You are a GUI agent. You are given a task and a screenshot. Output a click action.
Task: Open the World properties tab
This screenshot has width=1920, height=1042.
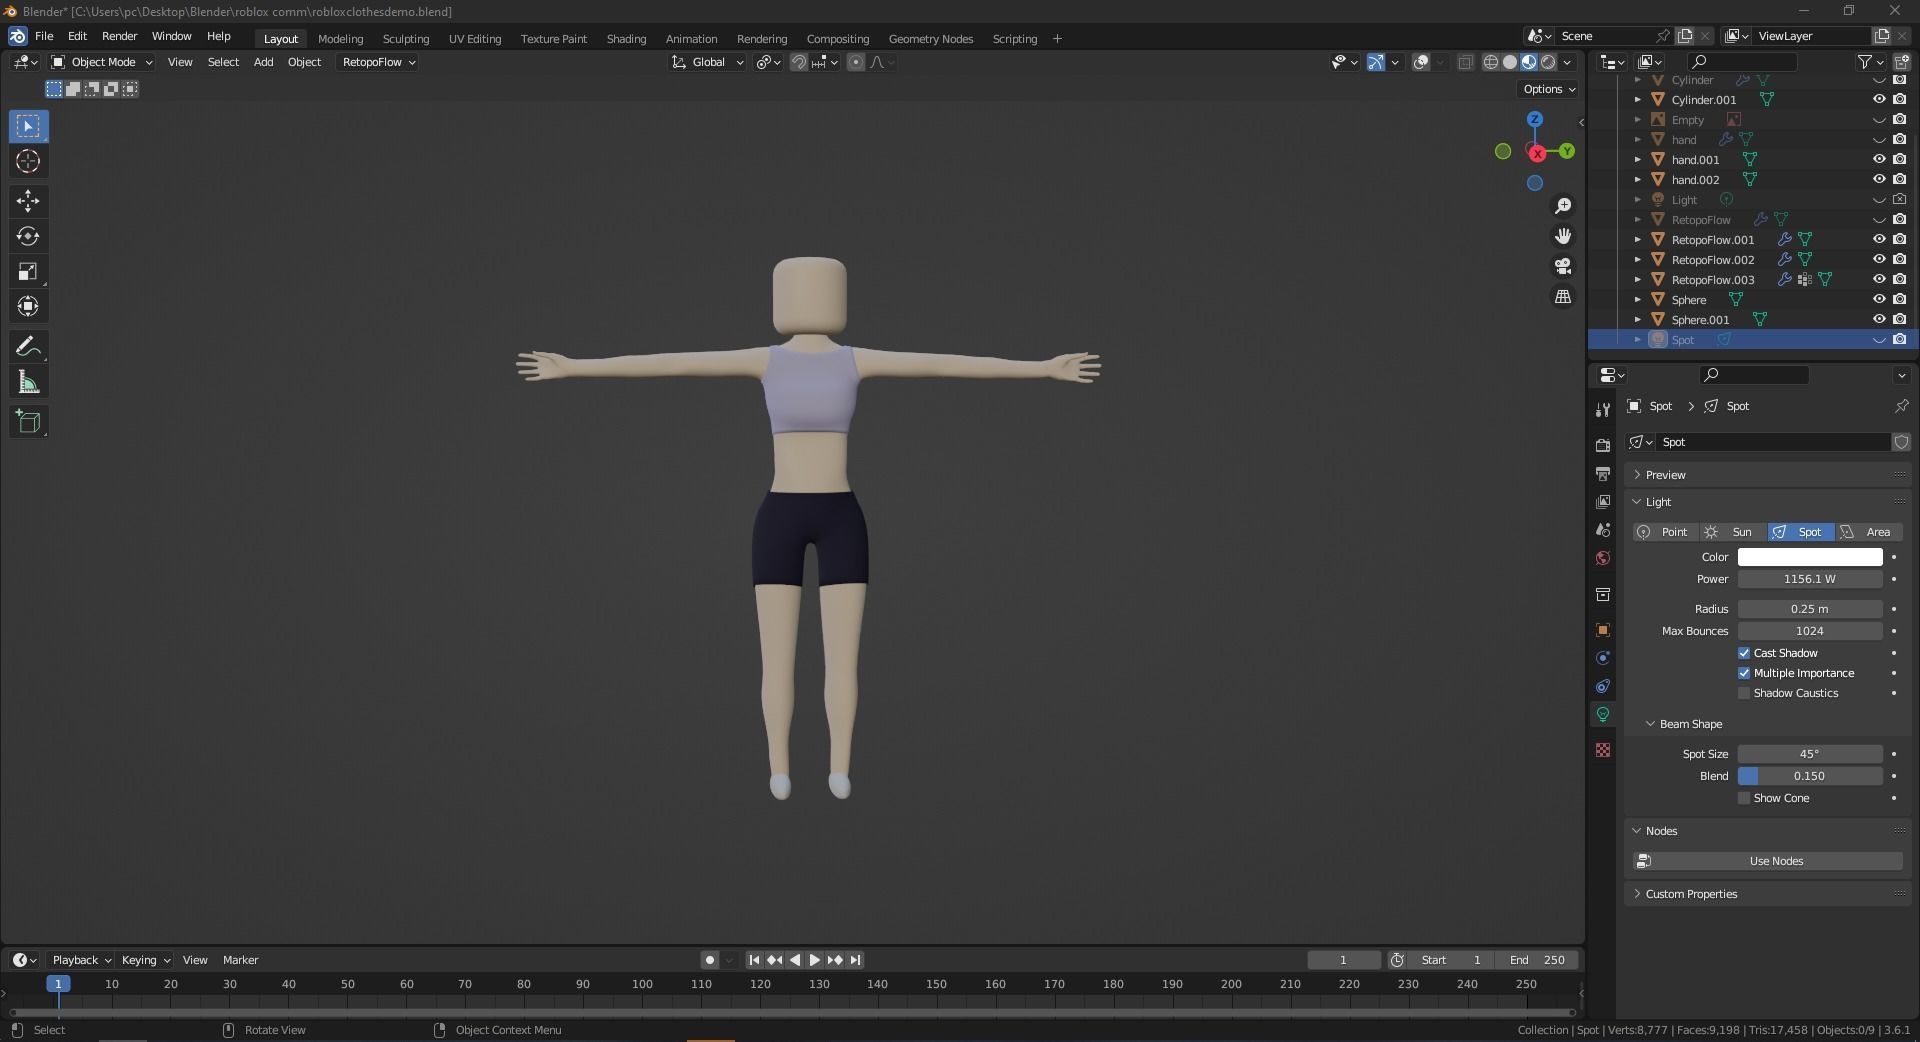coord(1603,558)
